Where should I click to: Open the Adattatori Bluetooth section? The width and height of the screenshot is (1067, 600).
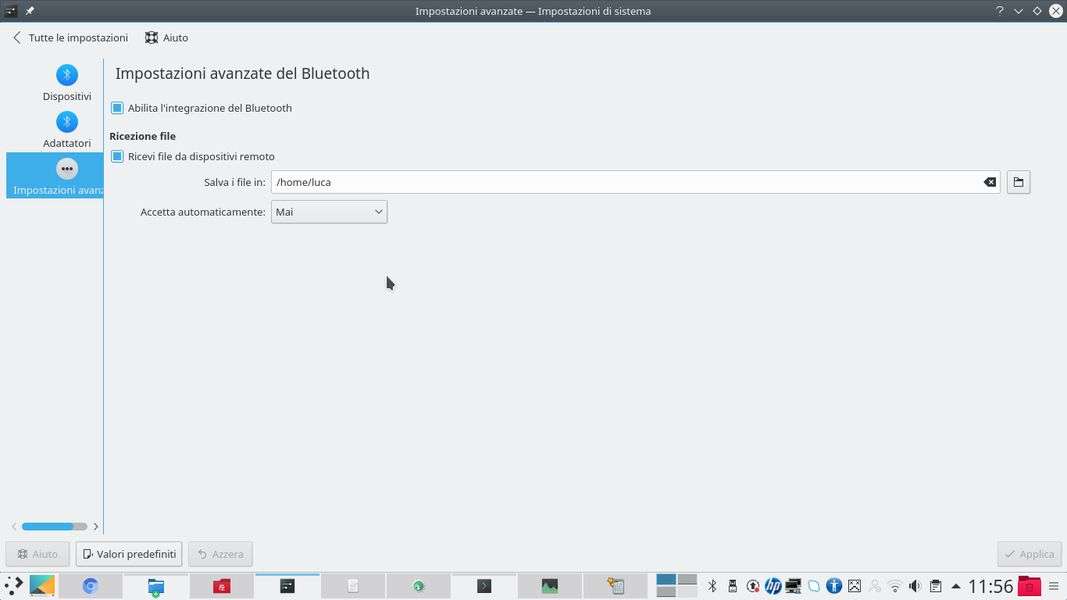click(67, 129)
